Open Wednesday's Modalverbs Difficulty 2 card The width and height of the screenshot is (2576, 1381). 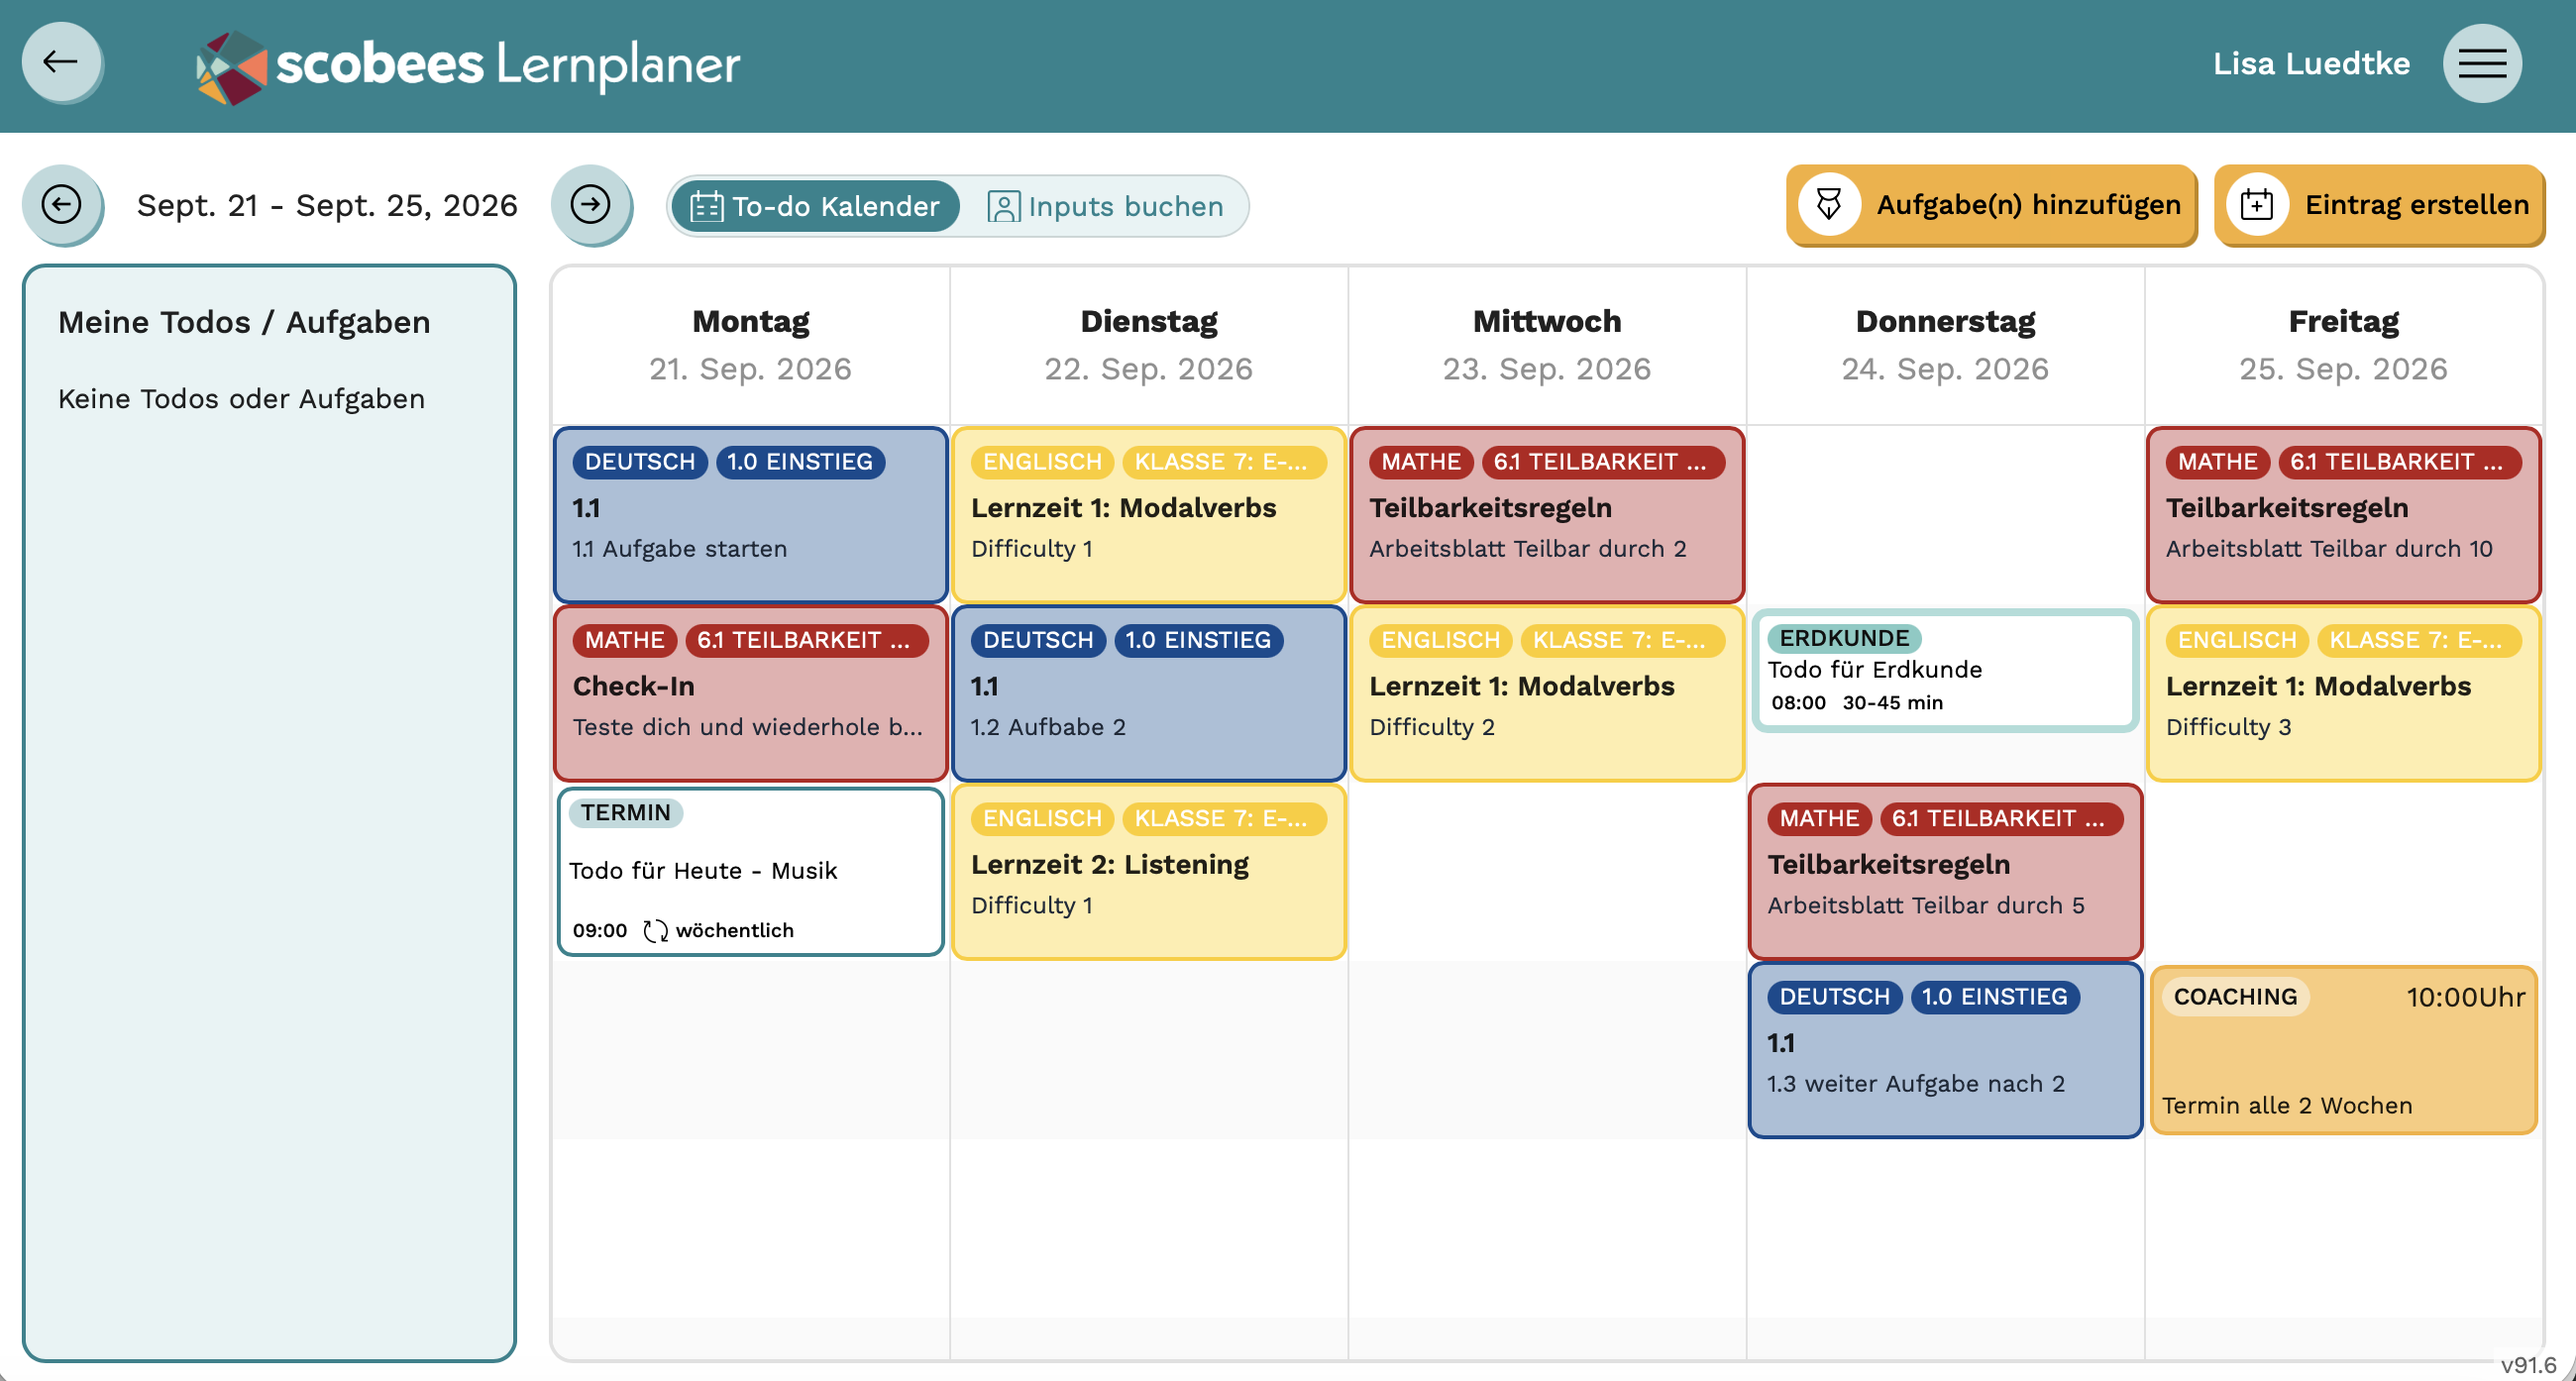pos(1546,693)
